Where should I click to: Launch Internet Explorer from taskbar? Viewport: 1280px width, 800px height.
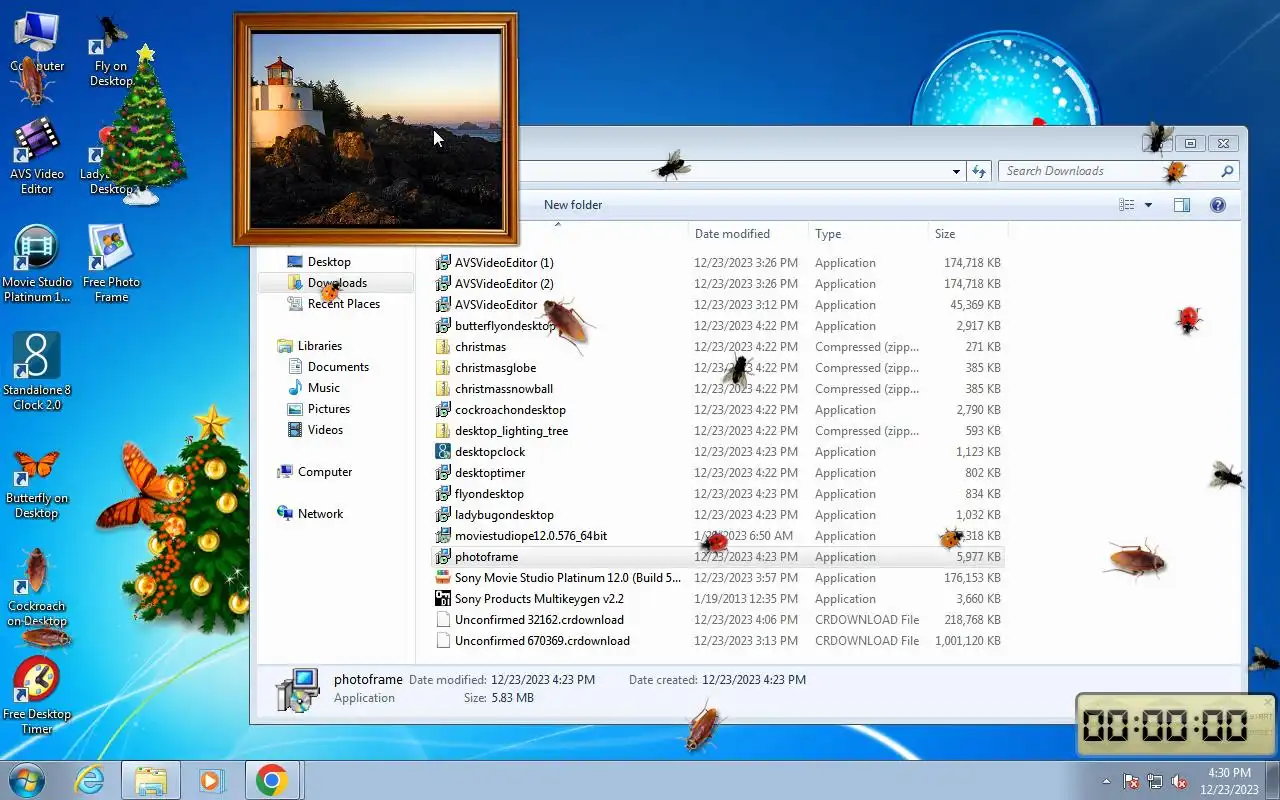[90, 780]
